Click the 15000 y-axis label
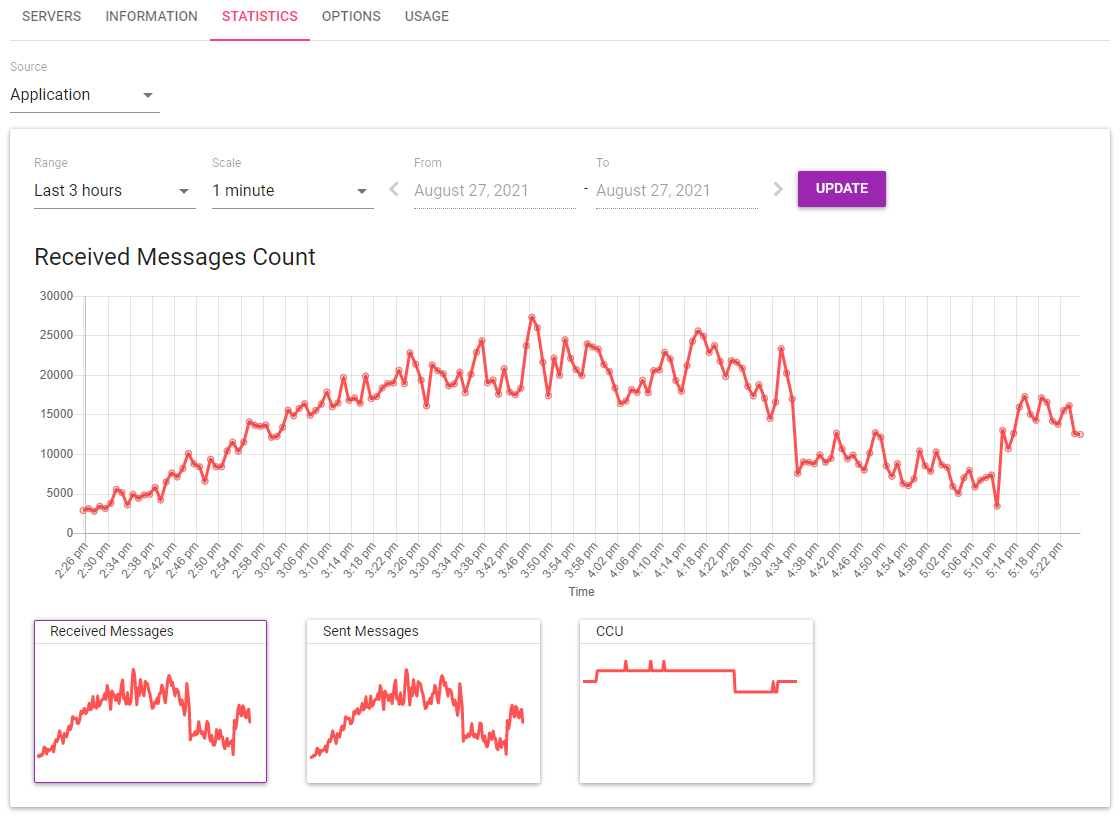This screenshot has height=817, width=1120. point(56,414)
